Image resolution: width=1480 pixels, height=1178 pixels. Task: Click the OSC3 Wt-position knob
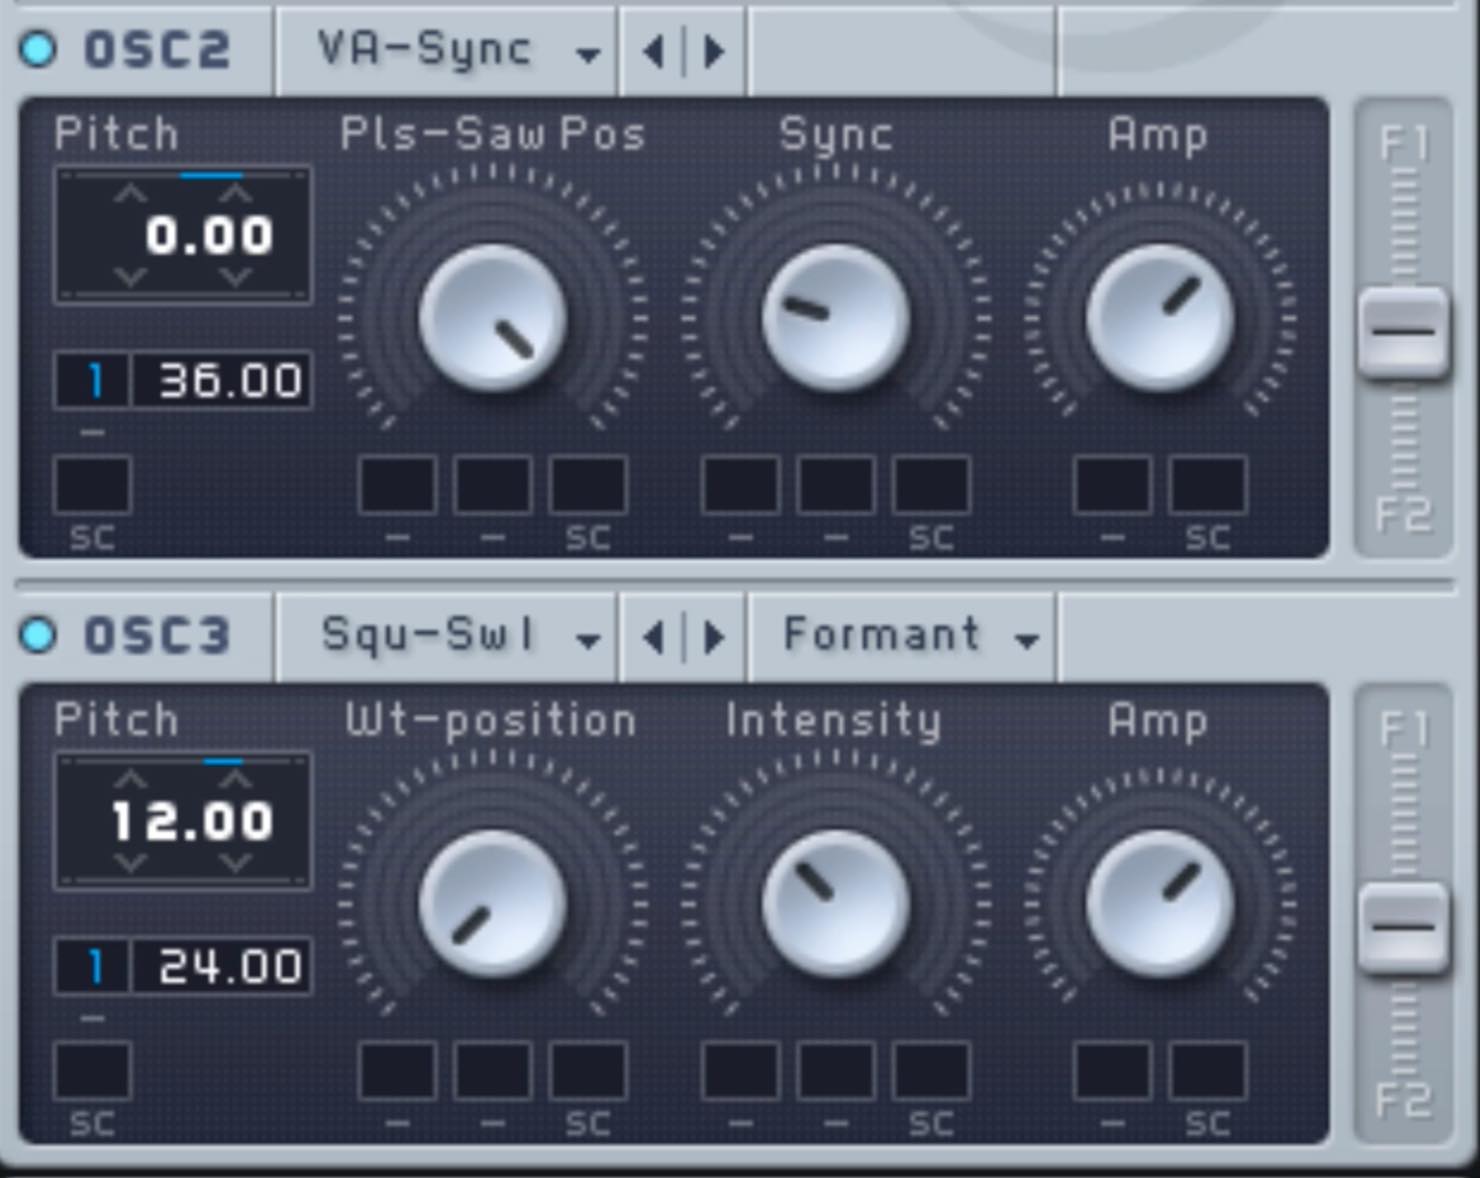click(x=492, y=903)
